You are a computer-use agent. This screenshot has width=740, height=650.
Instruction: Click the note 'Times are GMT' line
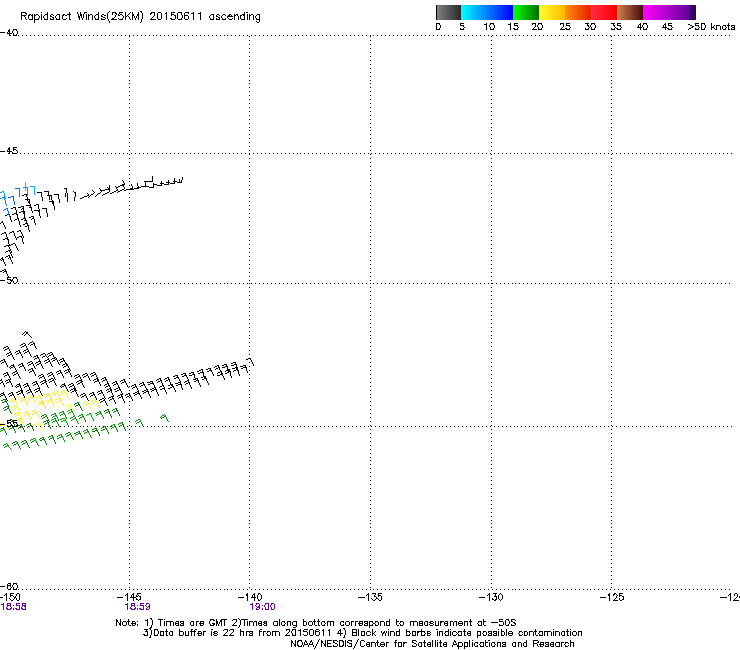[316, 623]
